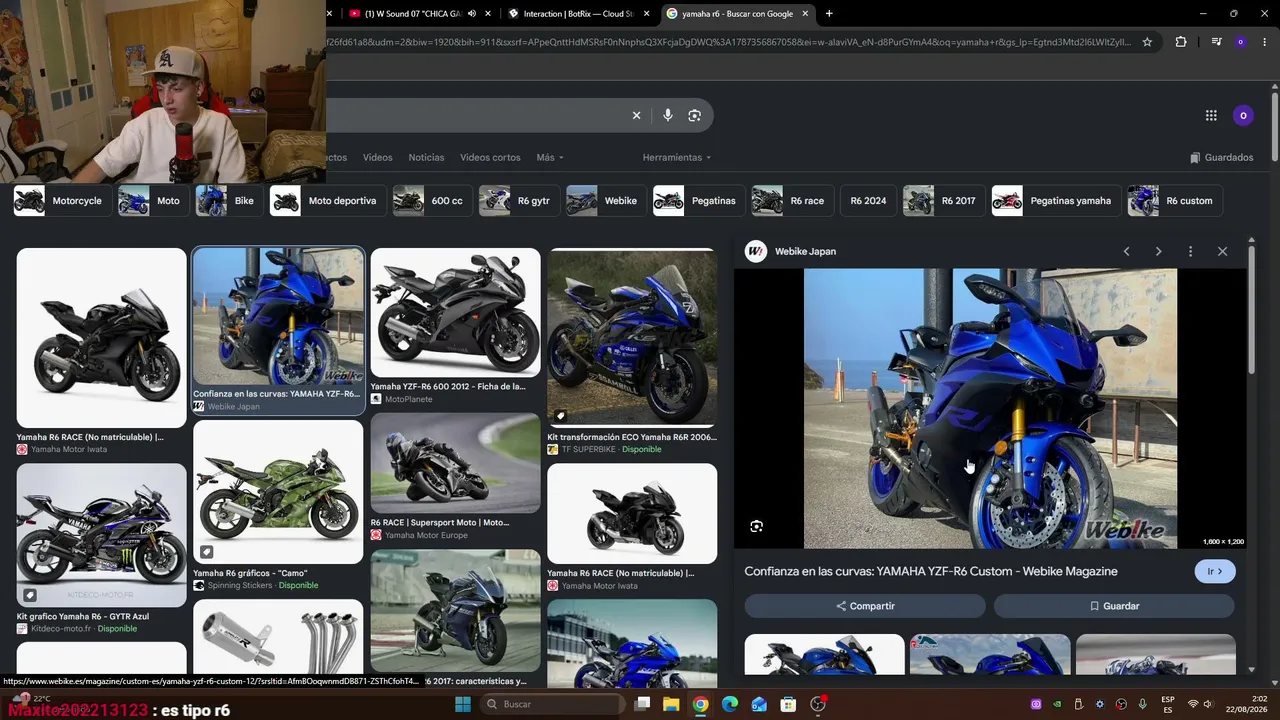Bookmark this page with the star icon
1280x720 pixels.
(x=1147, y=42)
